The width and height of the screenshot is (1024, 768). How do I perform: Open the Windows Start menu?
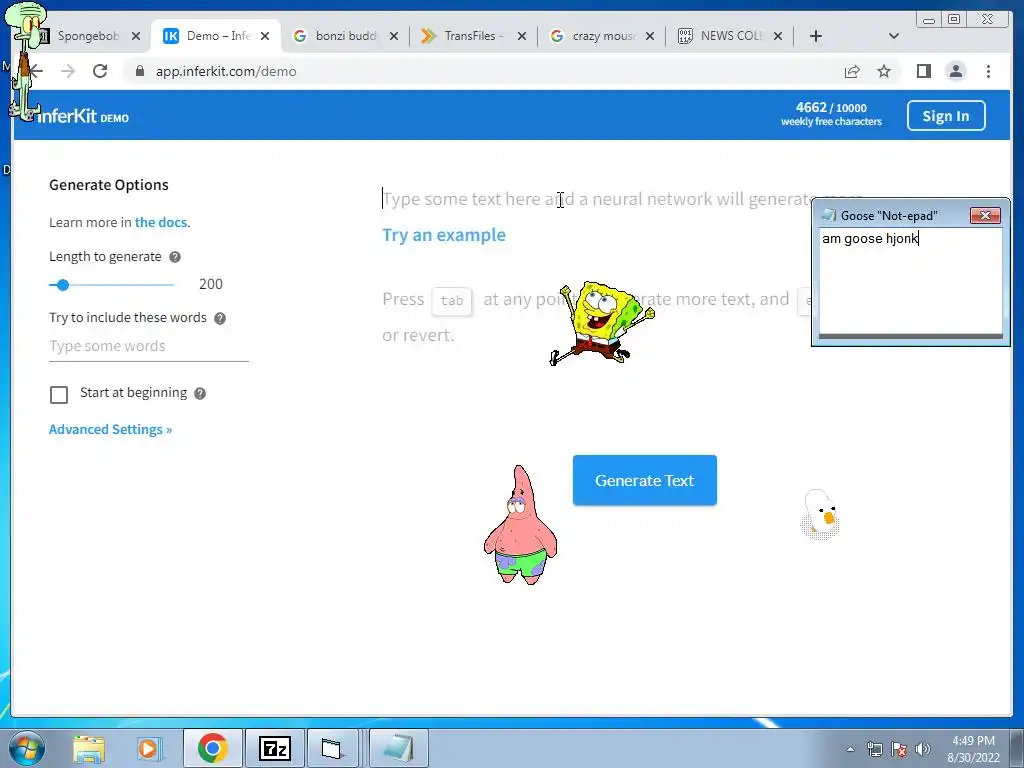(27, 748)
